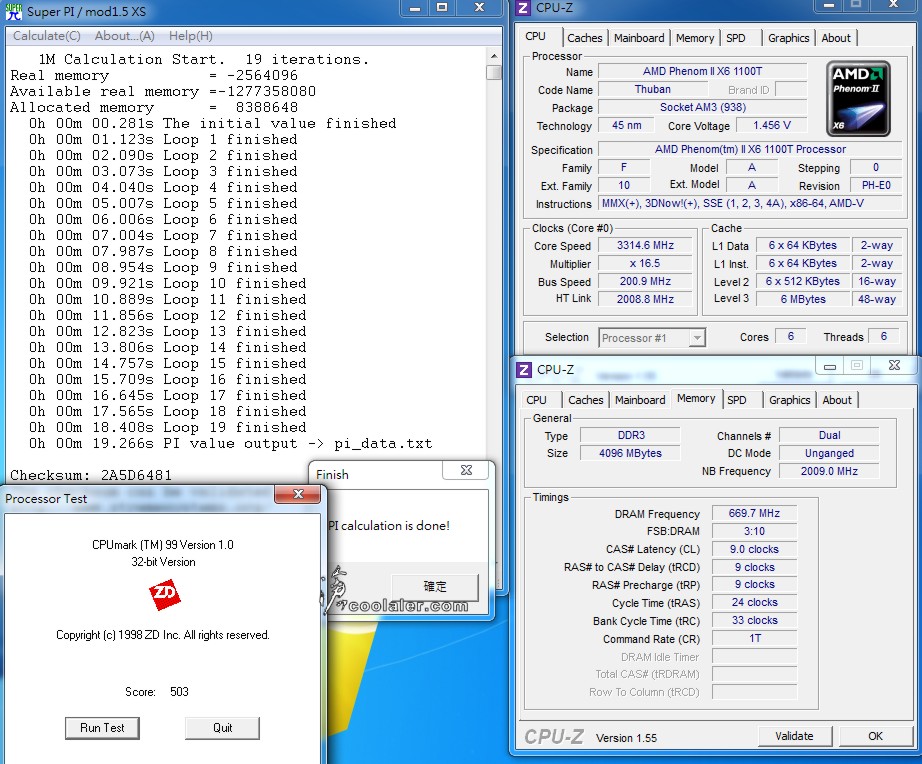Click the red ZD logo in Processor Test
The image size is (922, 764).
pos(164,595)
